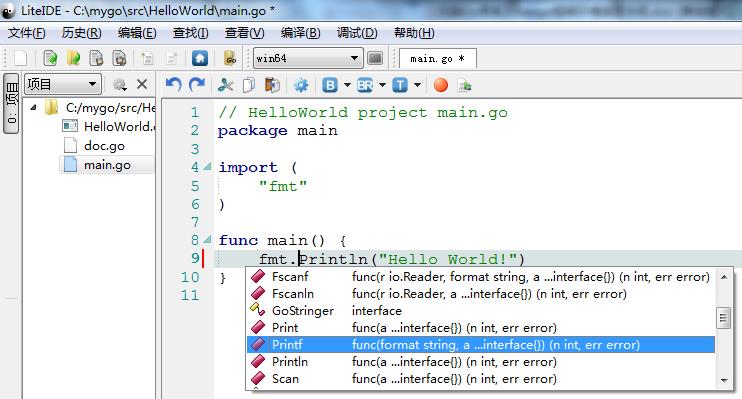The width and height of the screenshot is (742, 399).
Task: Open the 帮助(H) menu
Action: (x=414, y=33)
